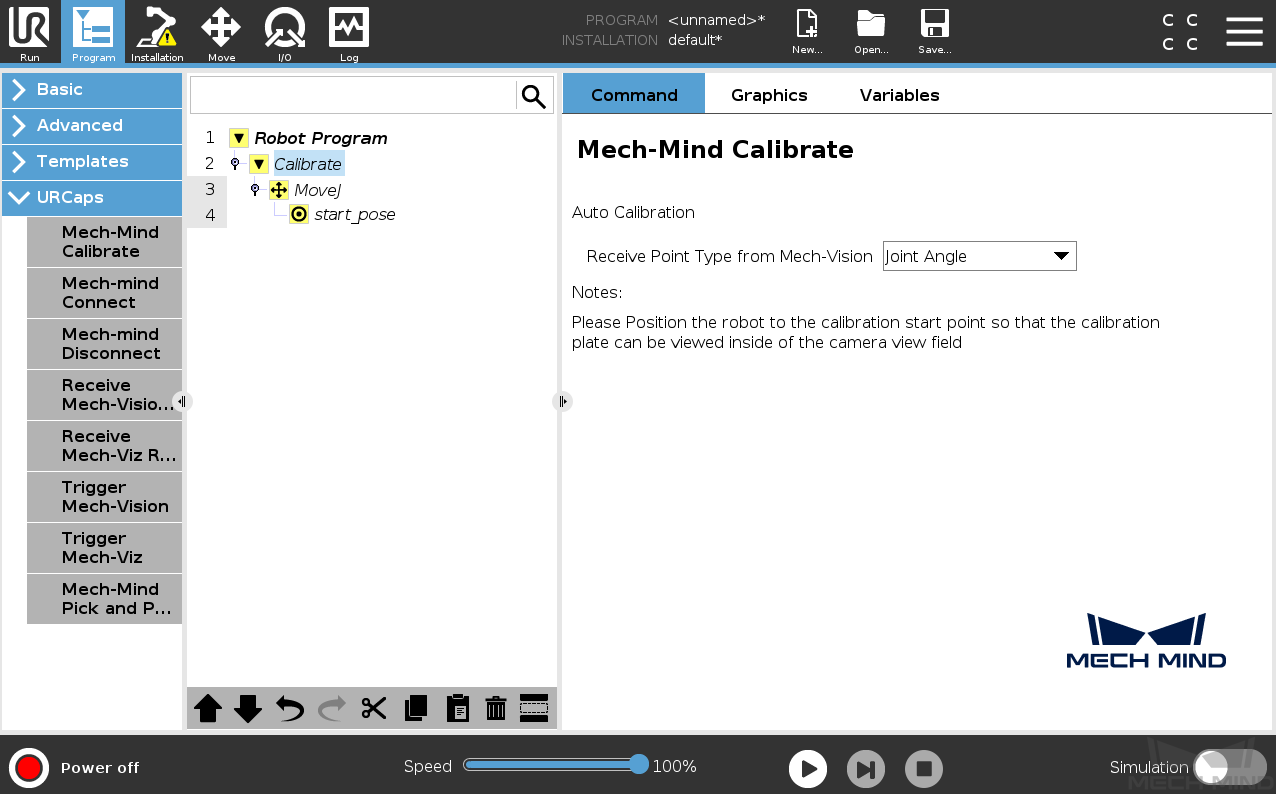Click the Program header icon
Image resolution: width=1276 pixels, height=794 pixels.
[93, 32]
